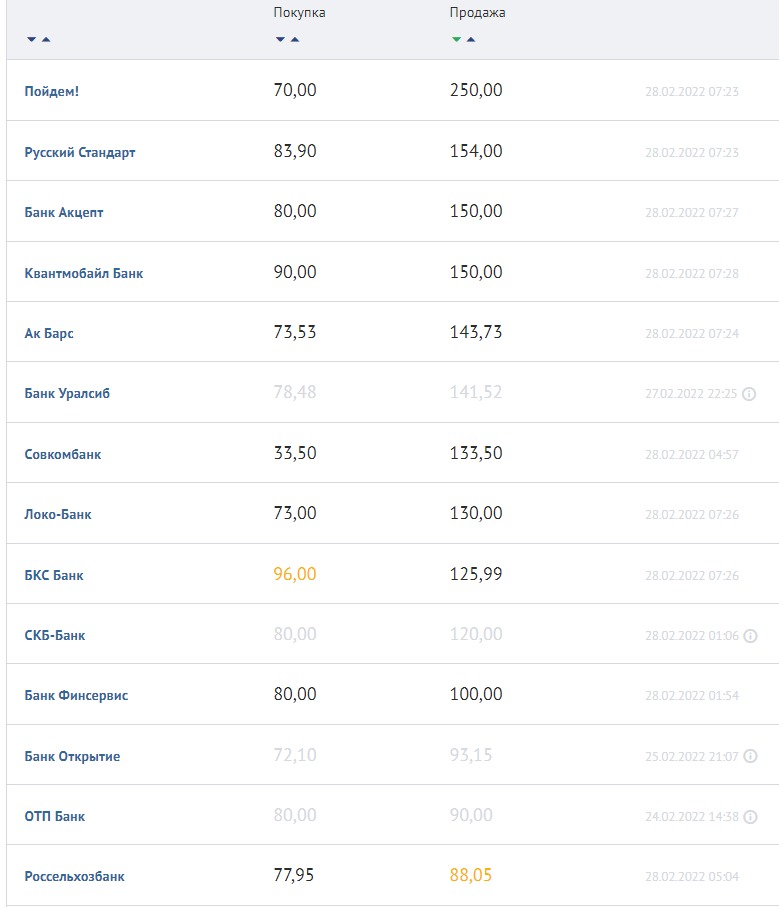Select Квантмобайл Банк link
Image resolution: width=779 pixels, height=907 pixels.
click(x=83, y=273)
